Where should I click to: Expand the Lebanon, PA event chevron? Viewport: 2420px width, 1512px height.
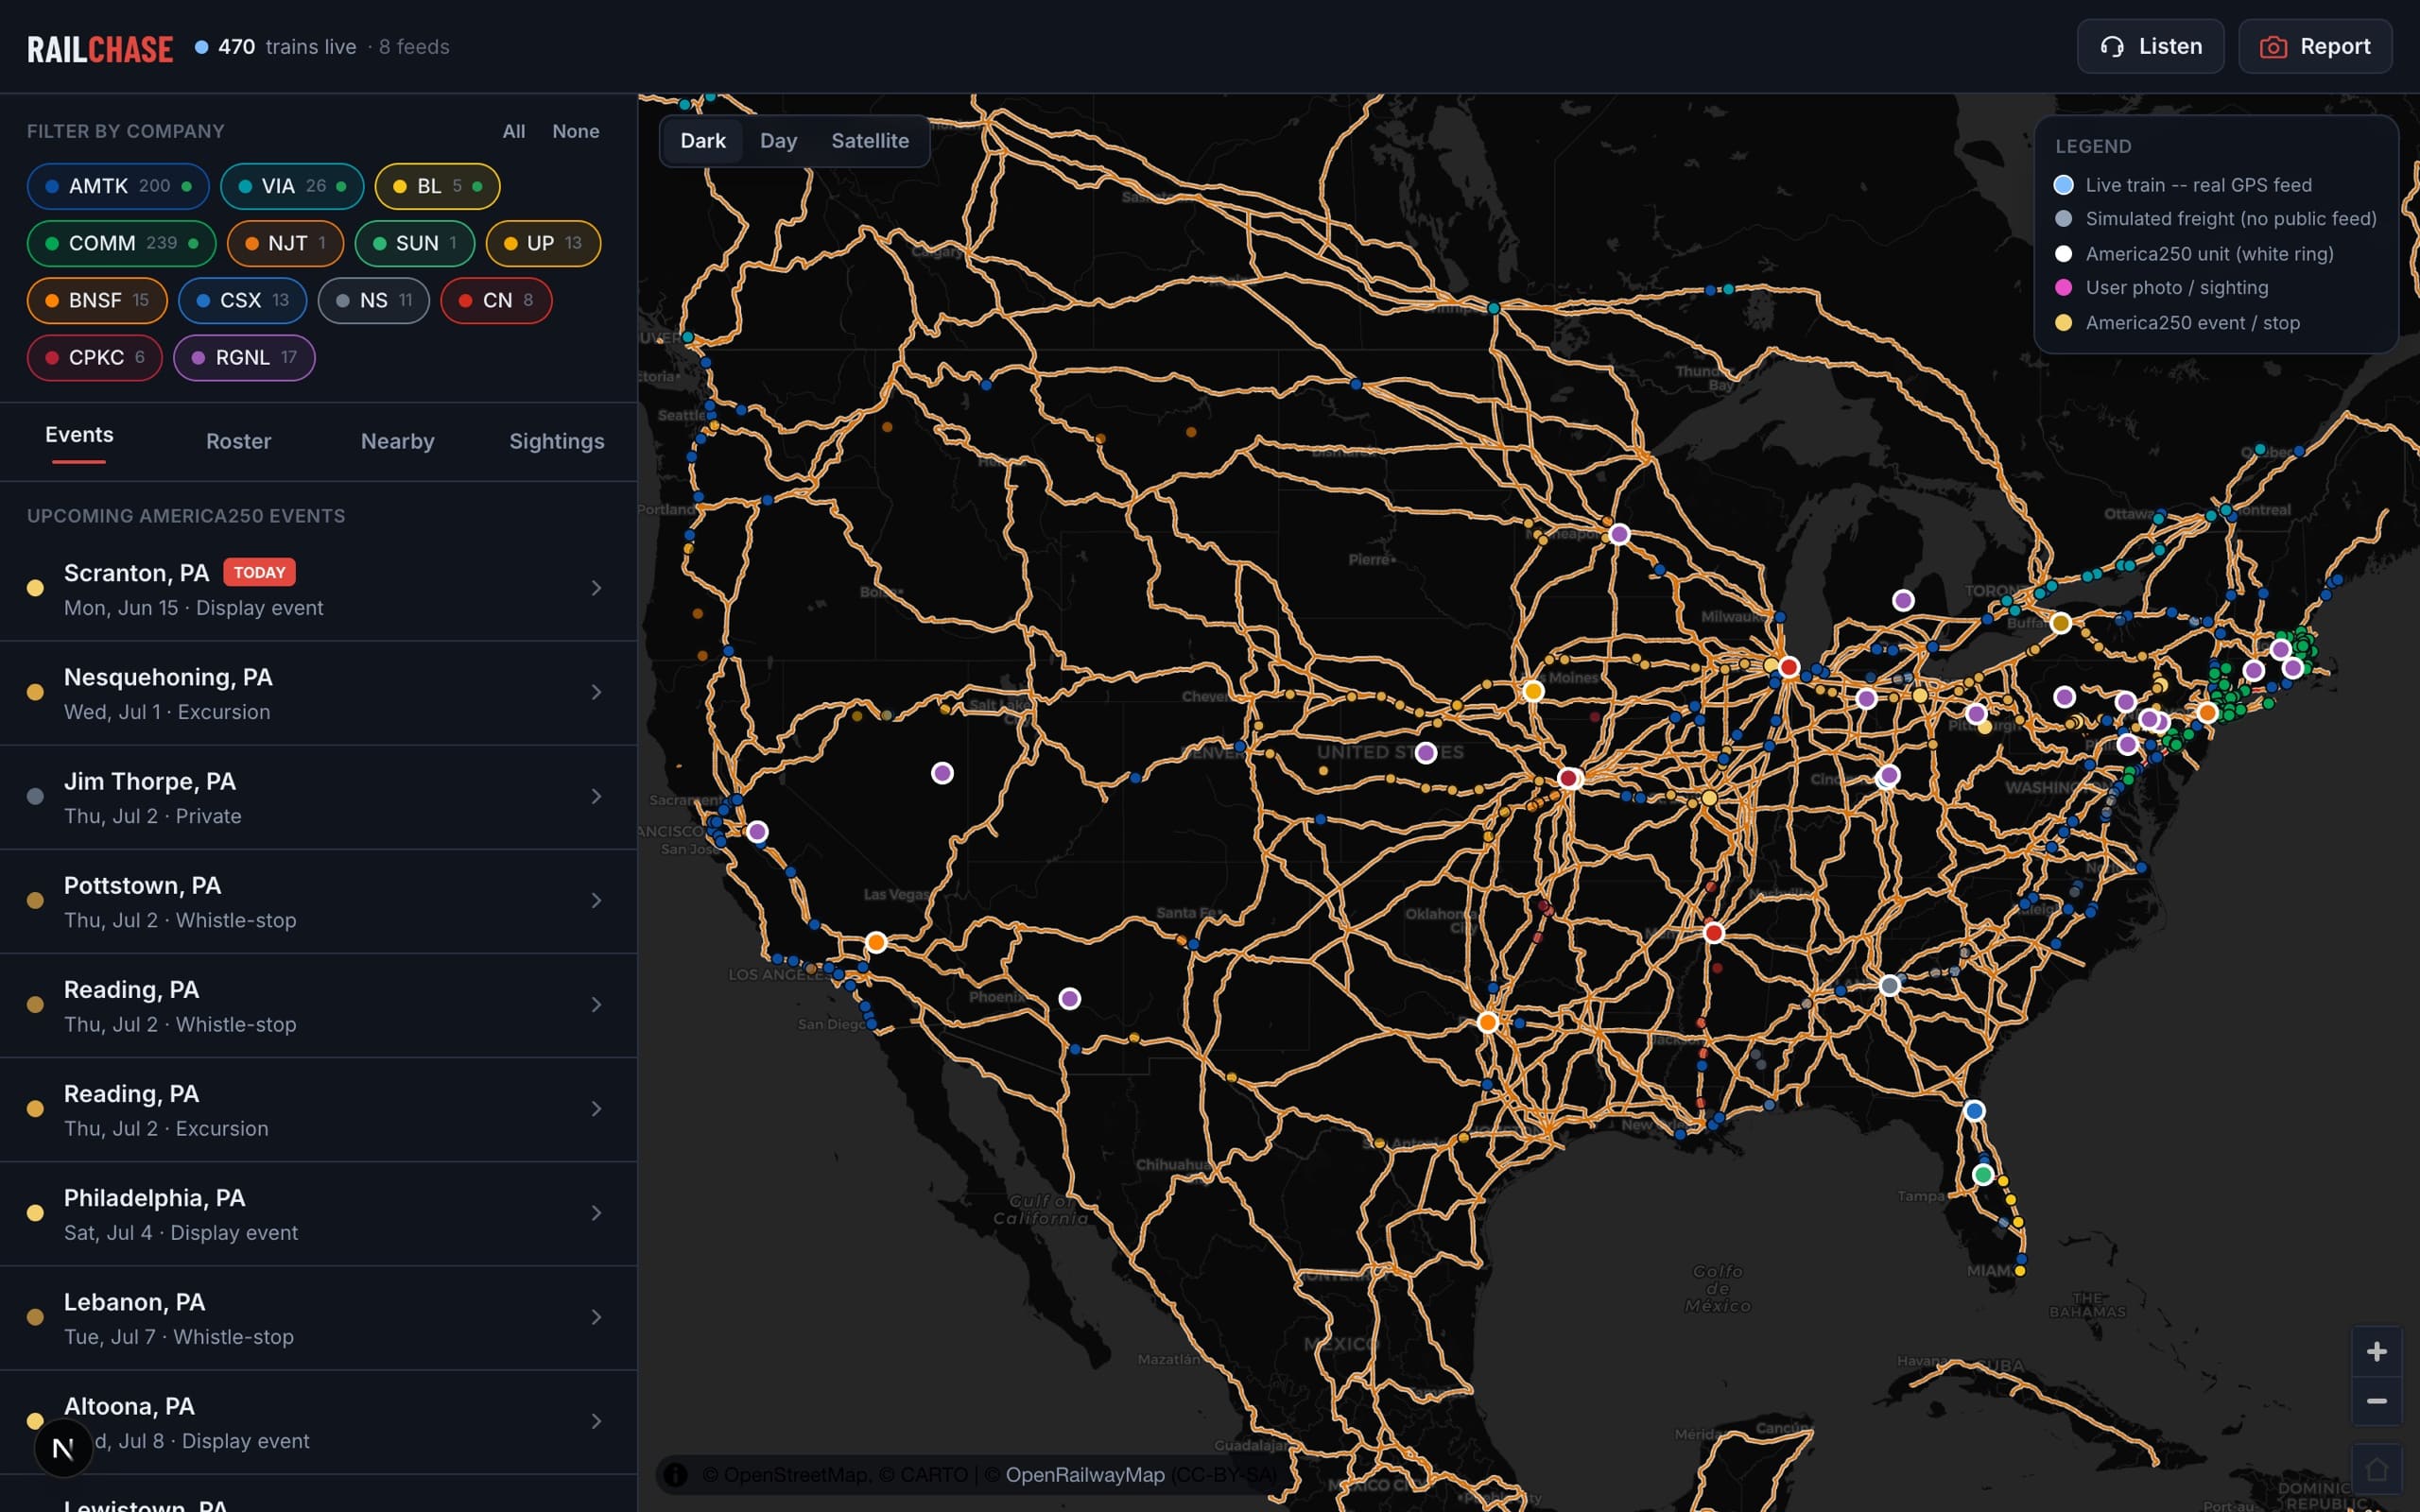(x=596, y=1317)
